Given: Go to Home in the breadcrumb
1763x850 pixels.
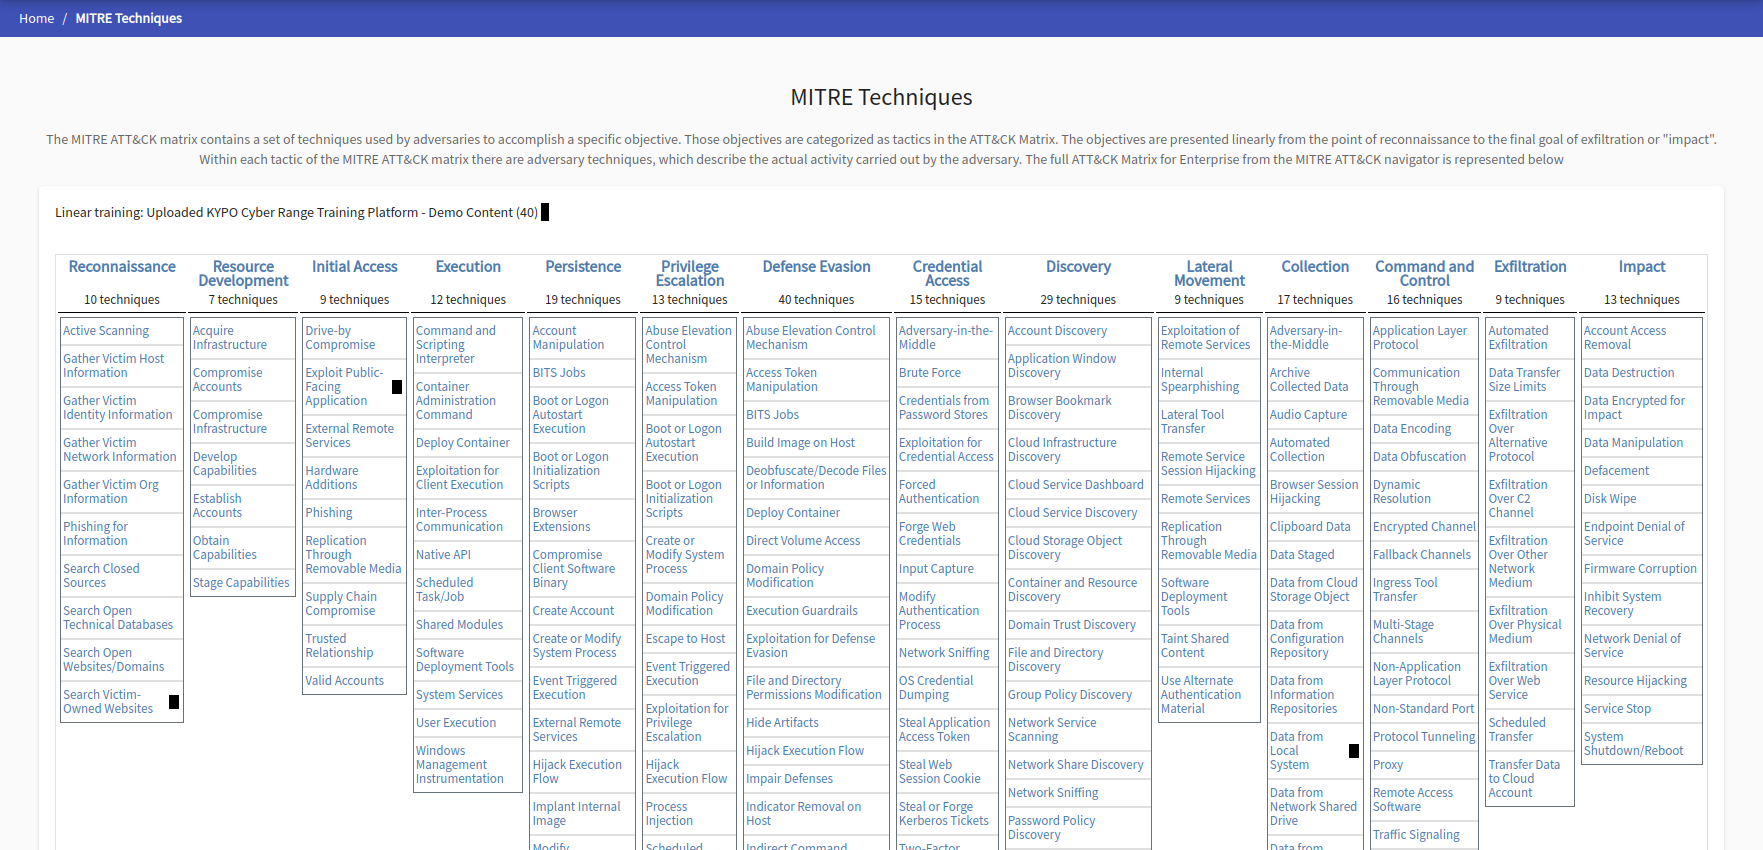Looking at the screenshot, I should pos(36,18).
